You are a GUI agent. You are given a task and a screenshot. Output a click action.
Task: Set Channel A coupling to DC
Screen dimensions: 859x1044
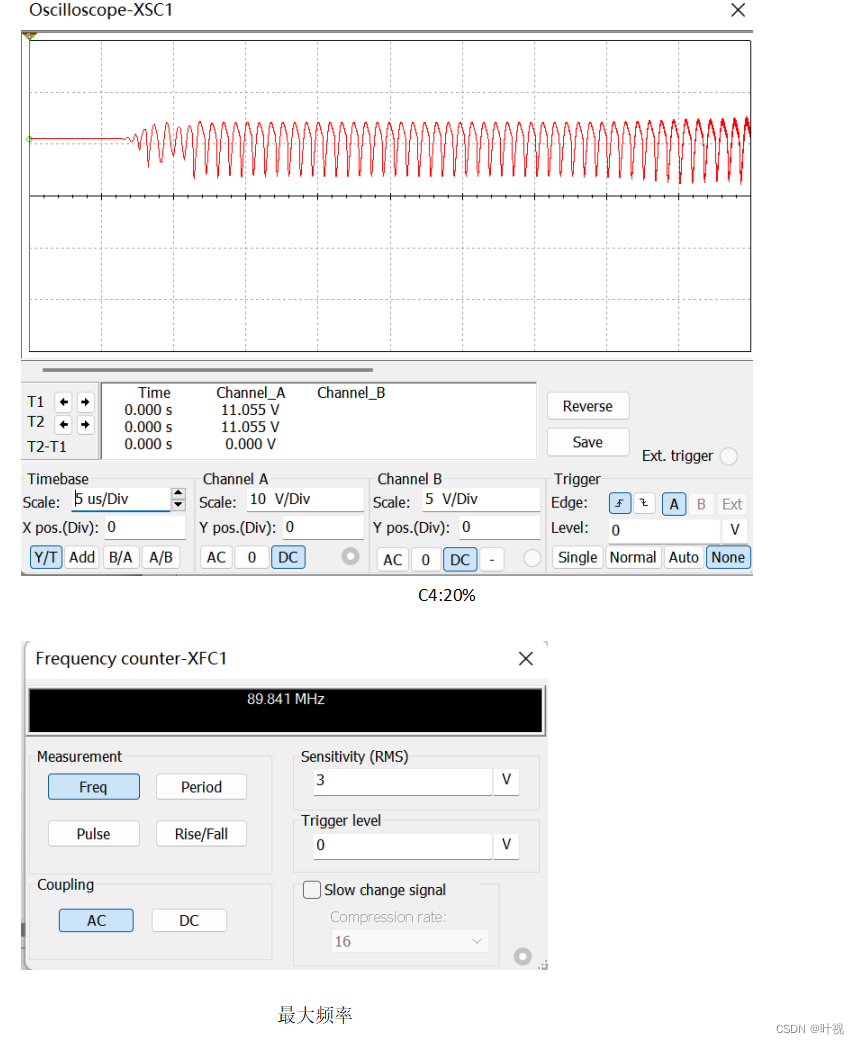288,557
